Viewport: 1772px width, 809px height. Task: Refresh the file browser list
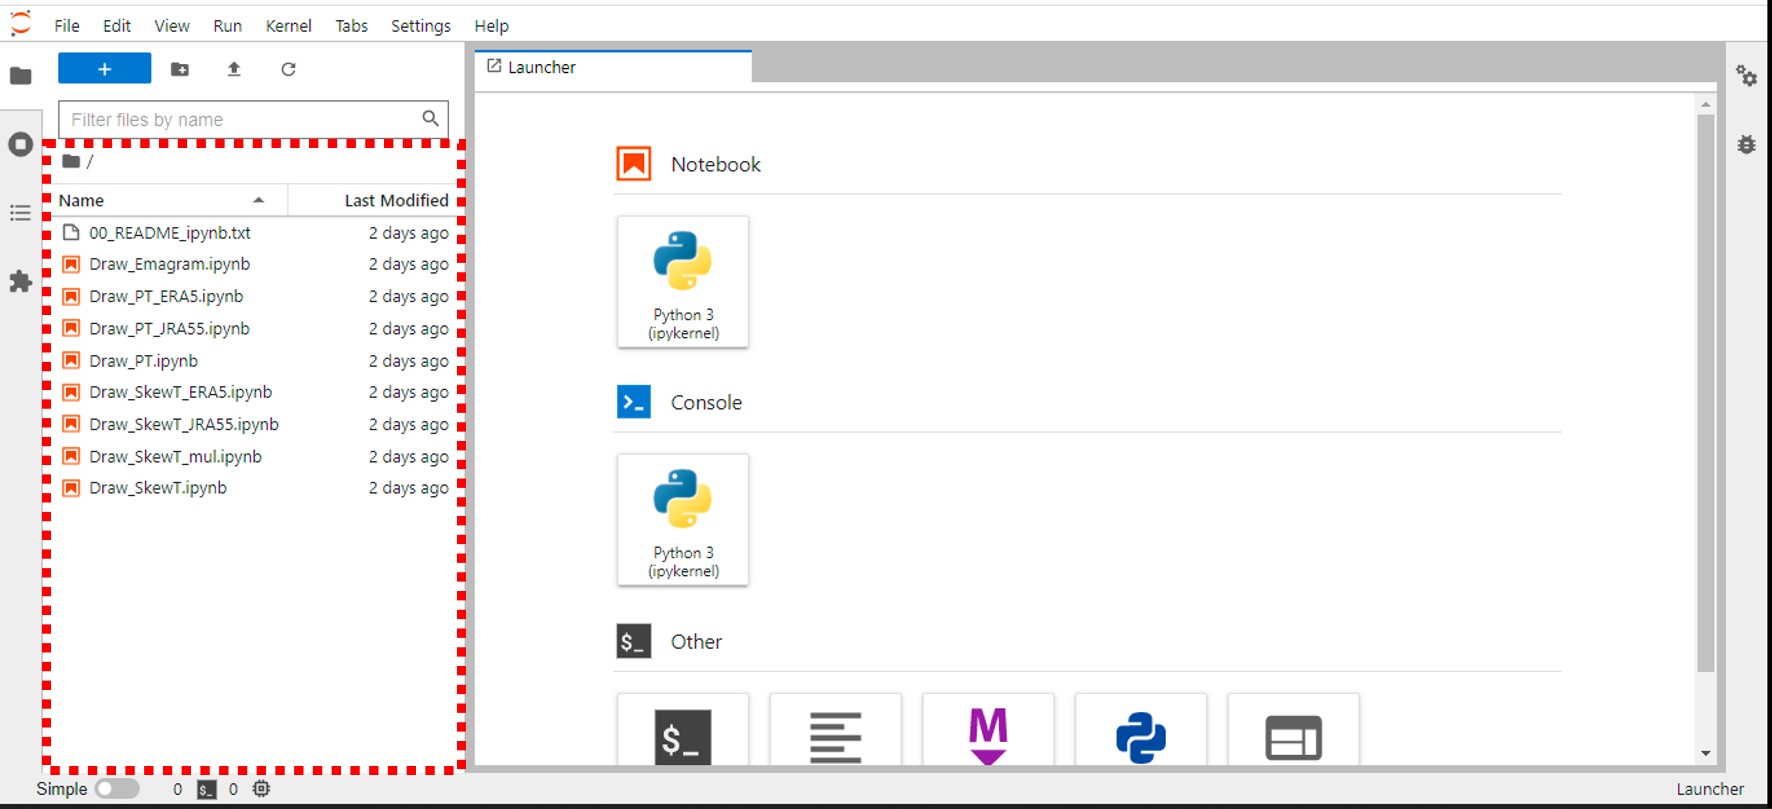(288, 69)
